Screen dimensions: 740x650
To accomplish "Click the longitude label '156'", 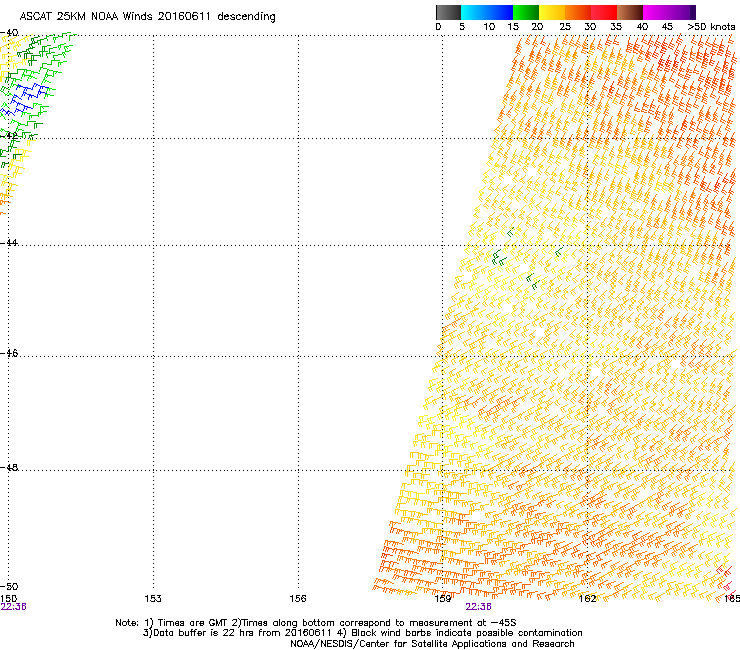I will (298, 599).
